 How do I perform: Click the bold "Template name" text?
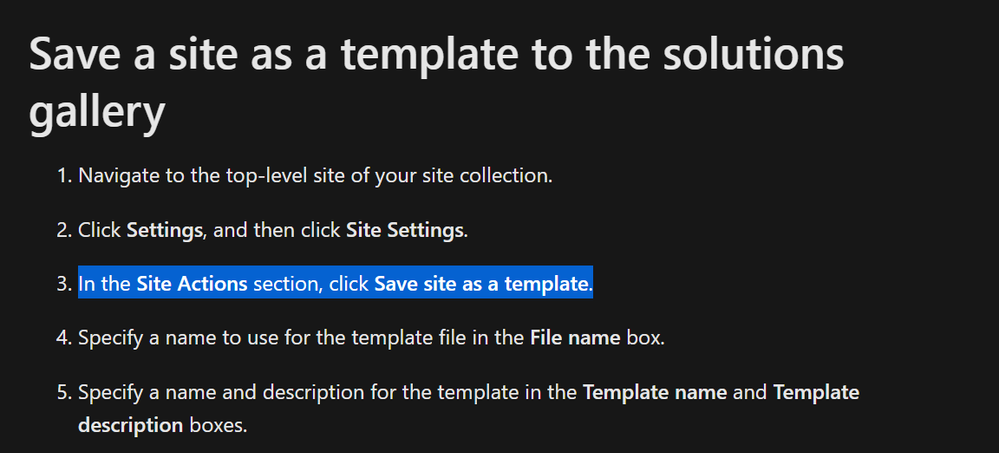coord(655,392)
